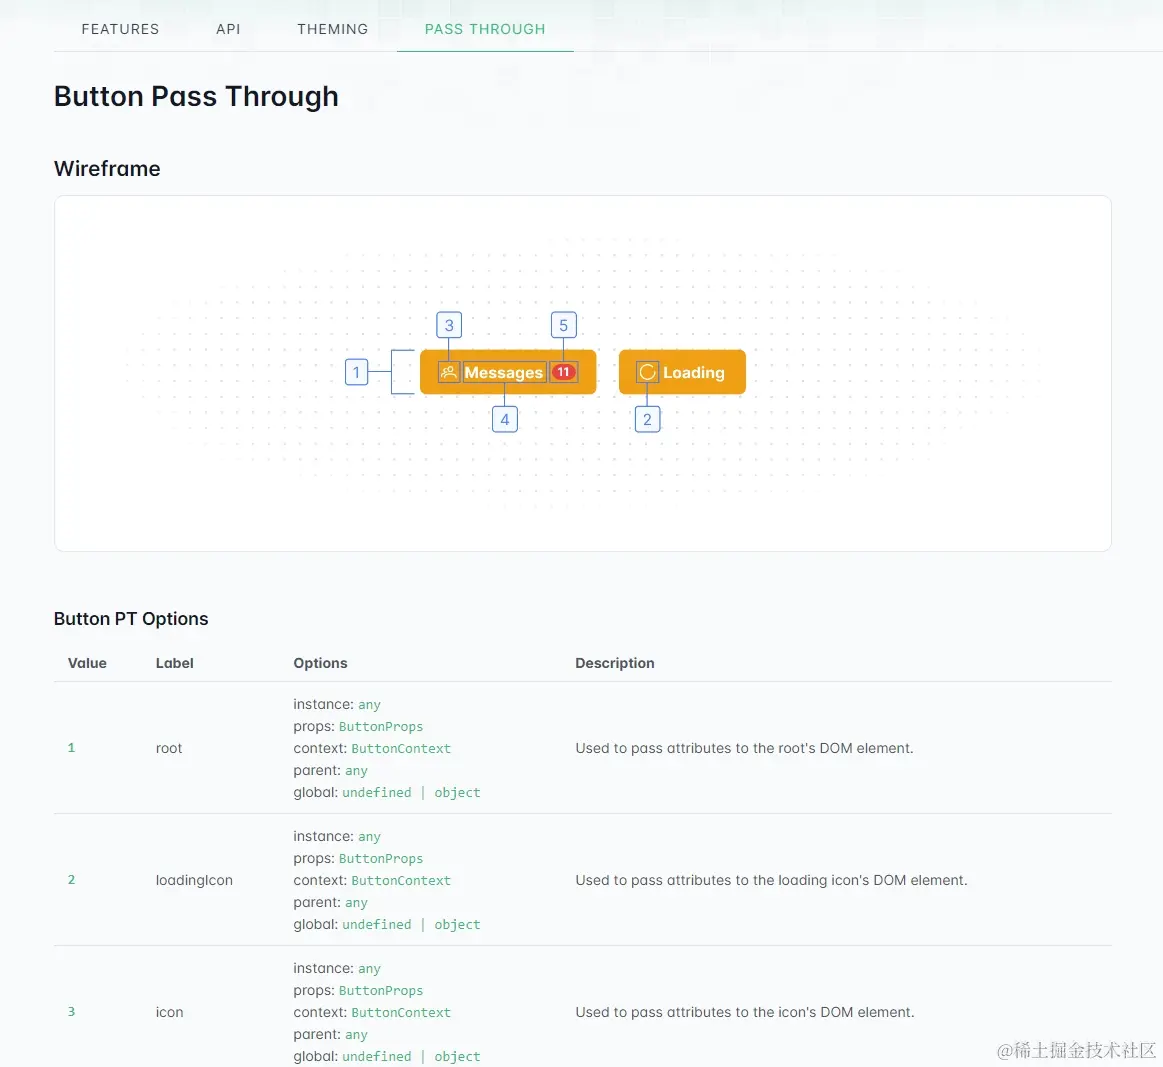Open the API tab

click(x=228, y=29)
